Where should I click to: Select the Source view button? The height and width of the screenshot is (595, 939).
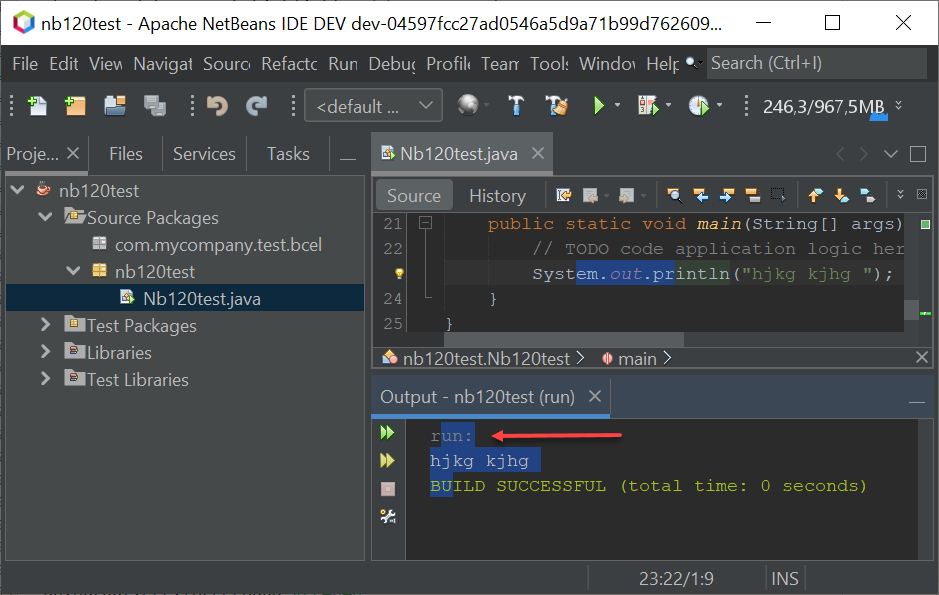[414, 196]
